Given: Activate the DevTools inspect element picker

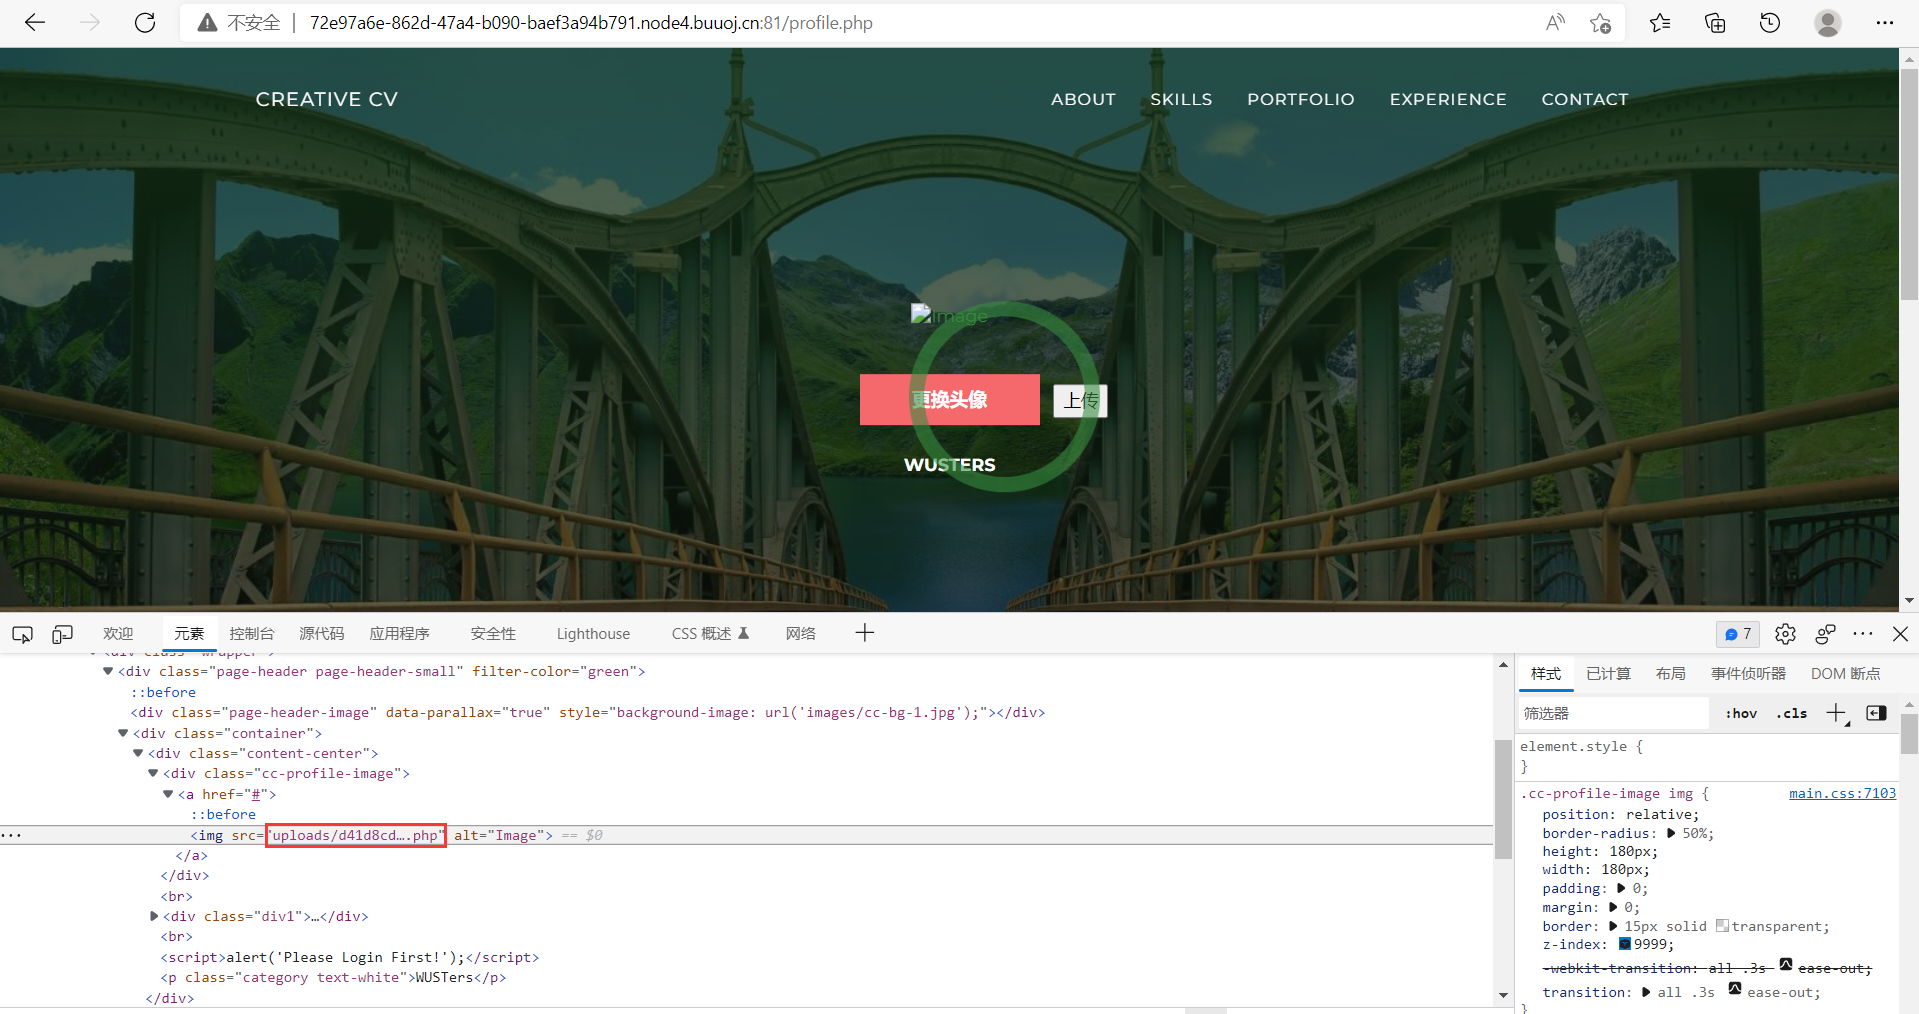Looking at the screenshot, I should point(22,634).
